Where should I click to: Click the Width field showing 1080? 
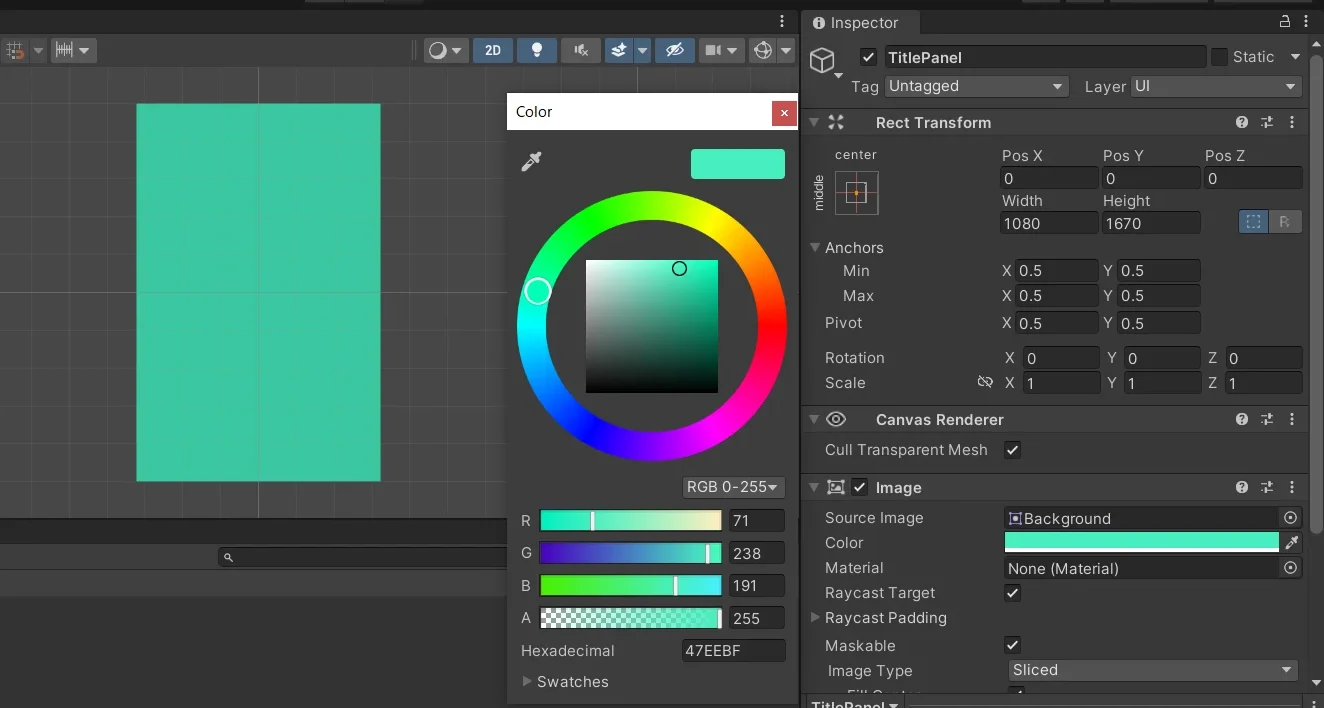(1049, 223)
